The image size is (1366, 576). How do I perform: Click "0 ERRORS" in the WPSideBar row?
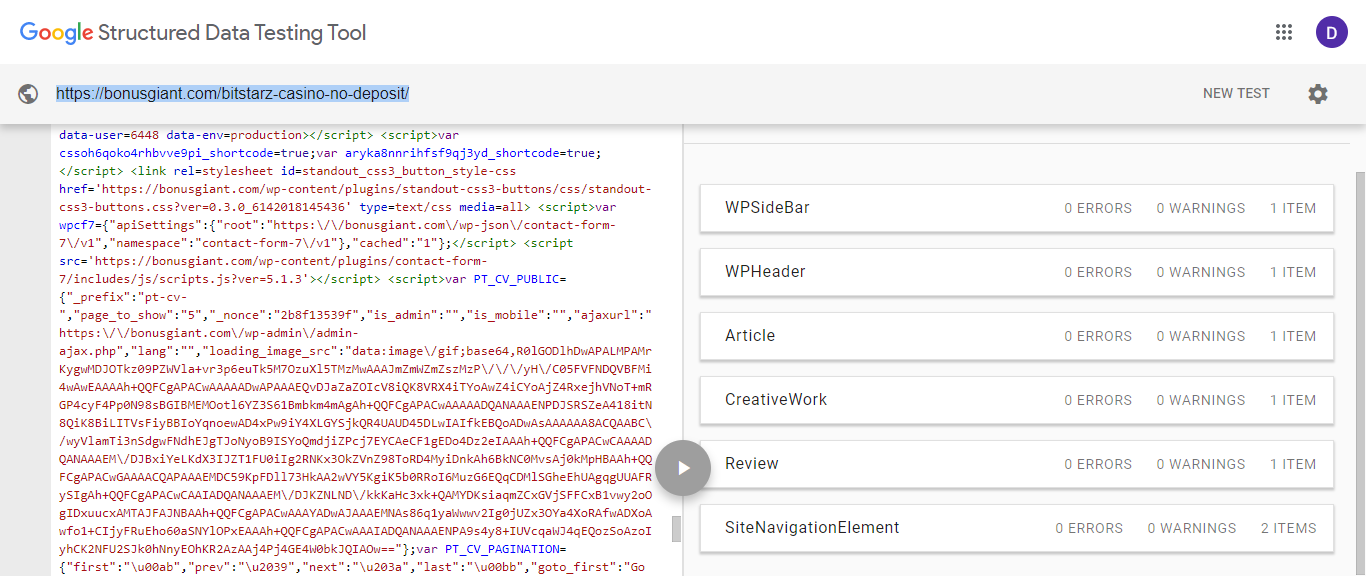(1098, 208)
